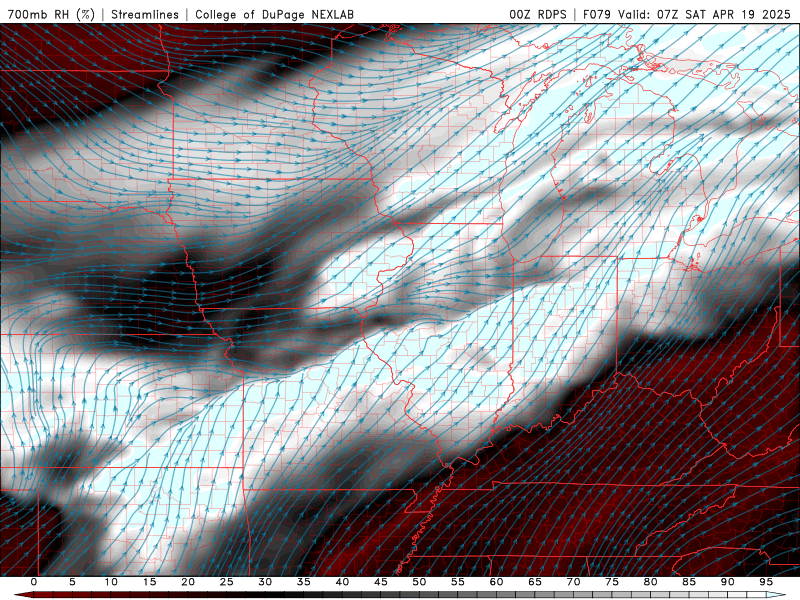Click the 10 value on the colorbar scale
This screenshot has width=800, height=600.
pyautogui.click(x=111, y=582)
